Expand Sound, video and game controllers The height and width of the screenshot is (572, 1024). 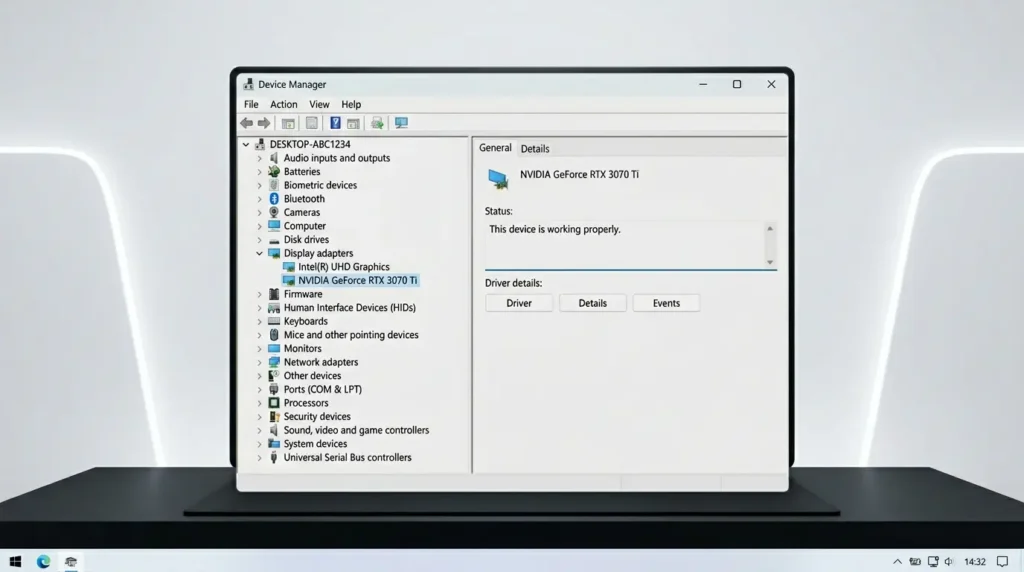coord(259,430)
